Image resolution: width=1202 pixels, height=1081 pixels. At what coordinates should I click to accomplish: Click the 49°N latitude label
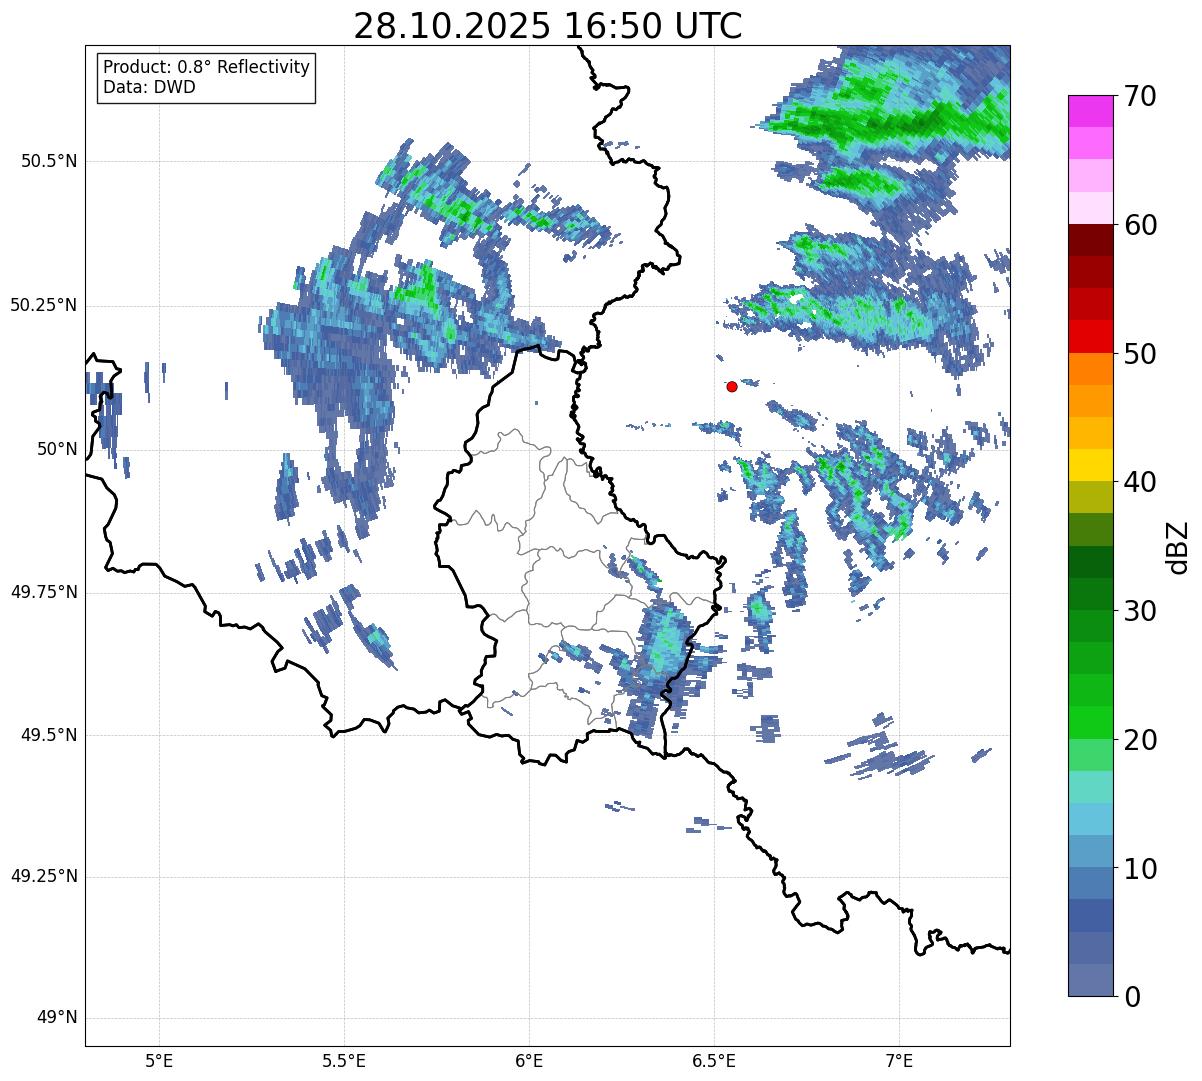[x=57, y=1018]
